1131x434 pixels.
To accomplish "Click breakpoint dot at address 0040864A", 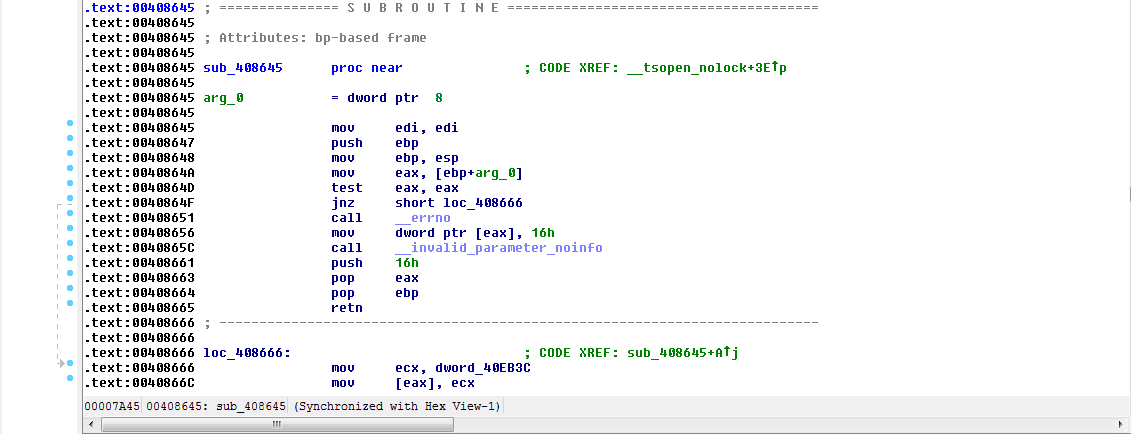I will pyautogui.click(x=70, y=168).
